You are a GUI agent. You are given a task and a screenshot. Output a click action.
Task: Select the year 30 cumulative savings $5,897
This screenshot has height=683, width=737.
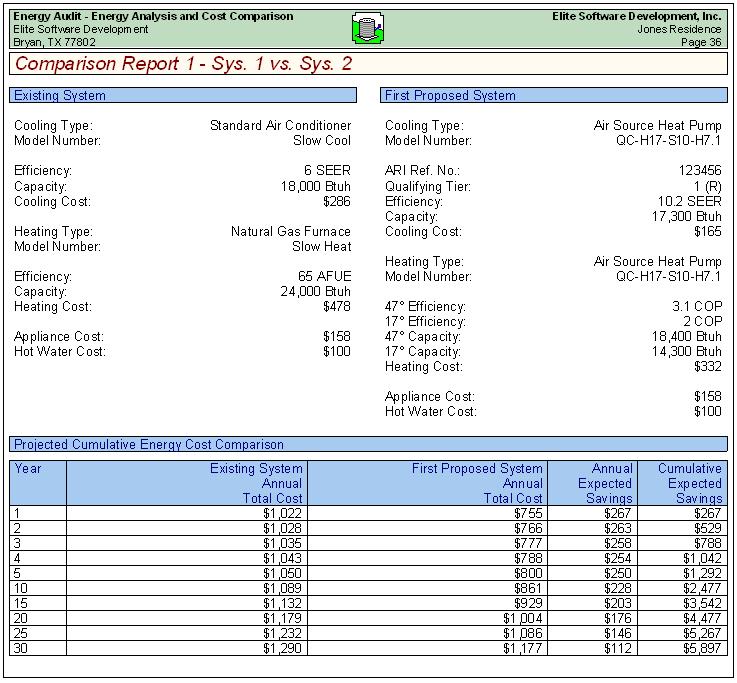click(699, 648)
